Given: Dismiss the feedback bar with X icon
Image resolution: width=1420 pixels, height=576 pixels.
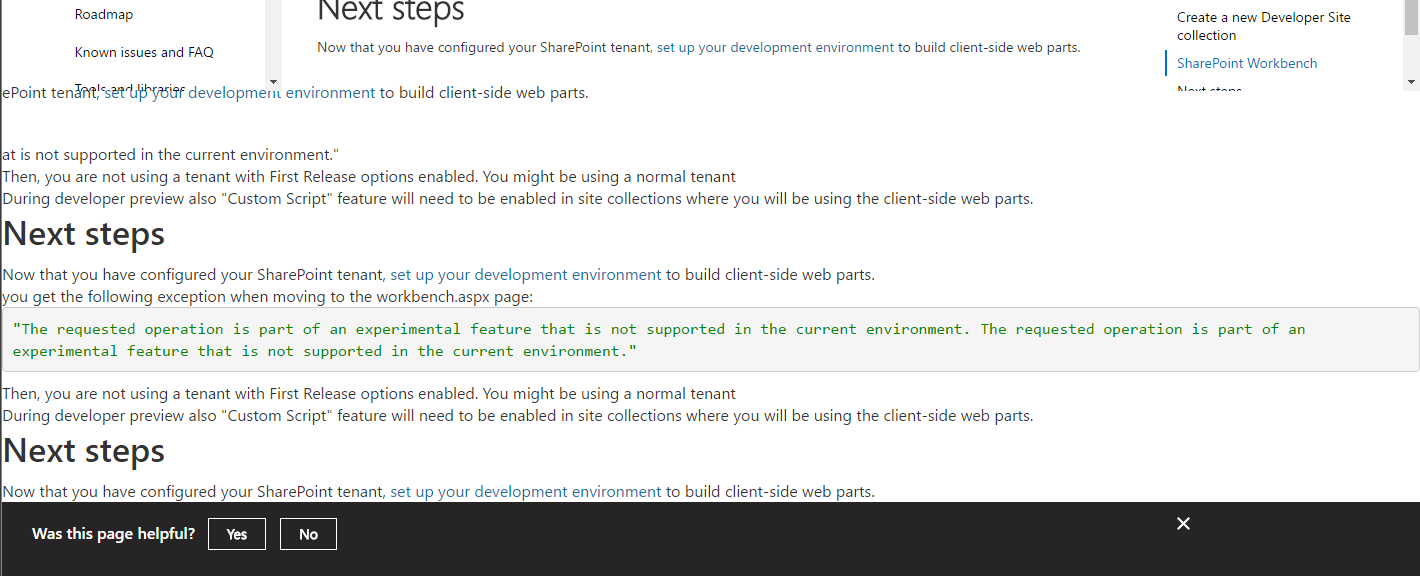Looking at the screenshot, I should click(1183, 524).
